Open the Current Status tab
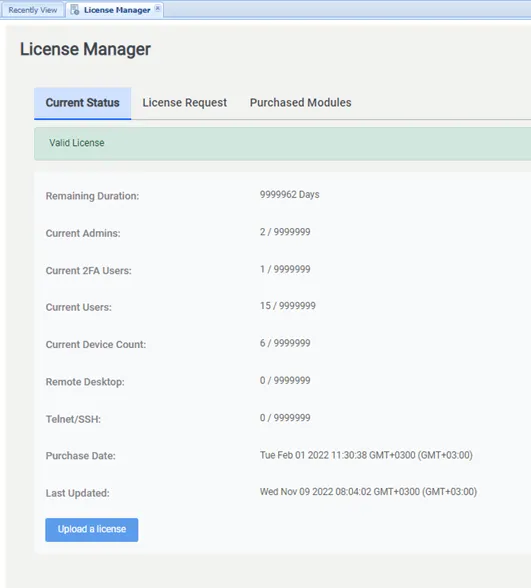 tap(82, 103)
